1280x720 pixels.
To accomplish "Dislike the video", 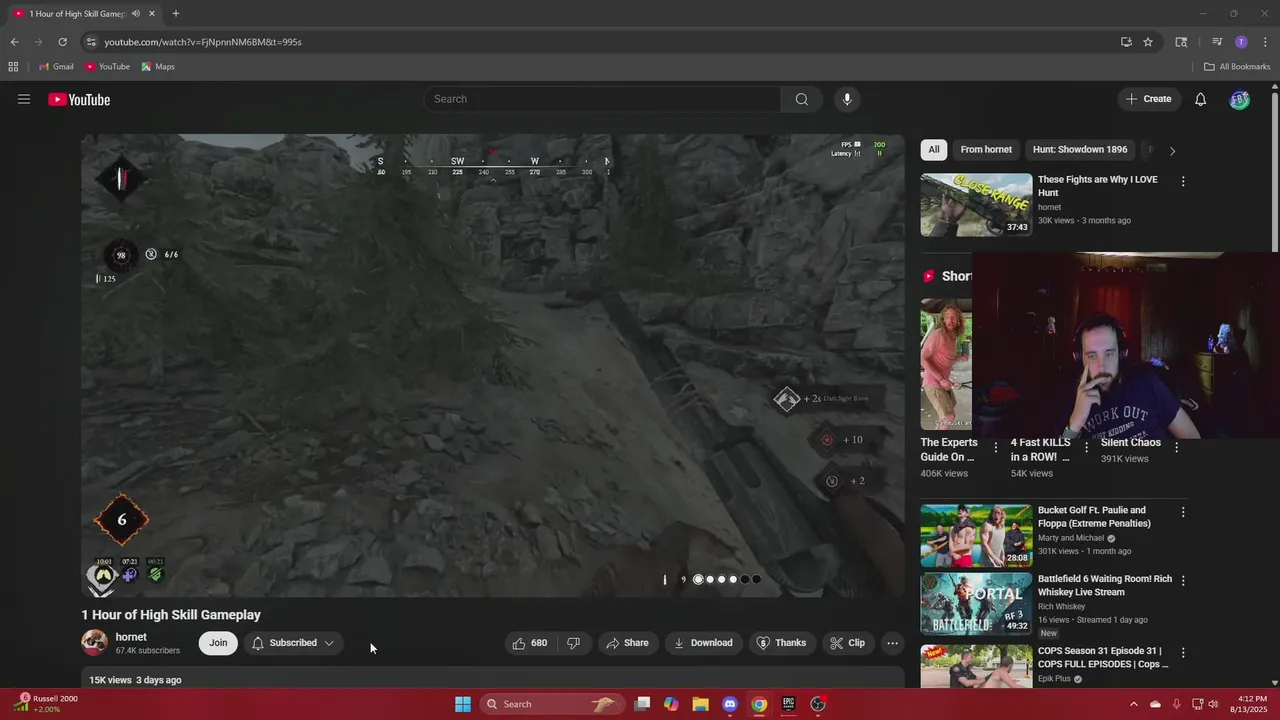I will (x=574, y=643).
